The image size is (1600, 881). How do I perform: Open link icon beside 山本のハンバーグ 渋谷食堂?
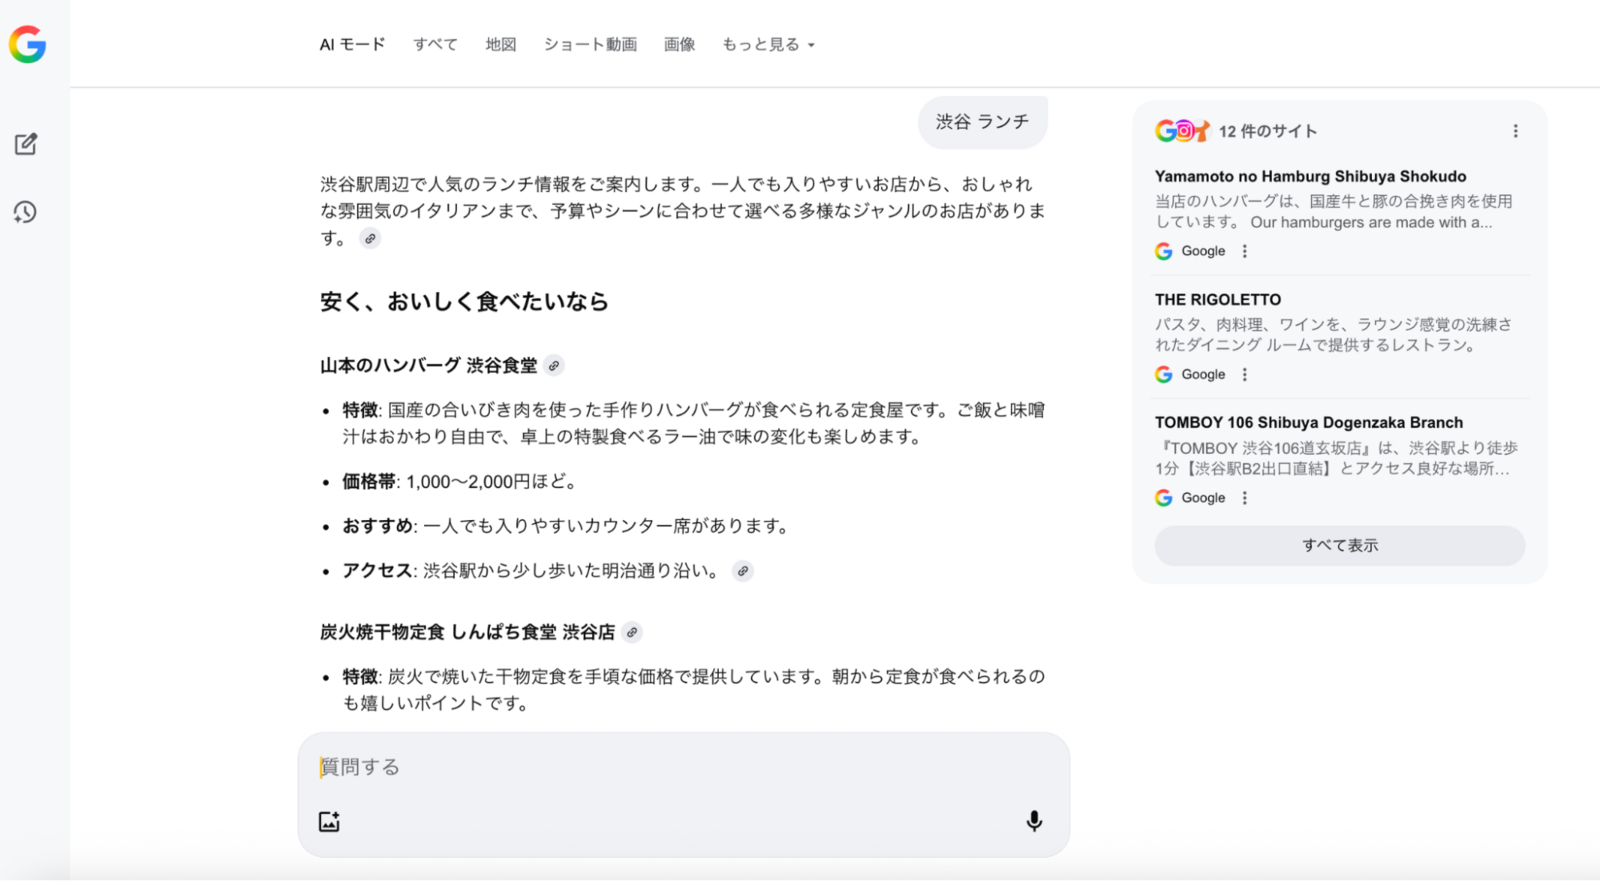(554, 366)
